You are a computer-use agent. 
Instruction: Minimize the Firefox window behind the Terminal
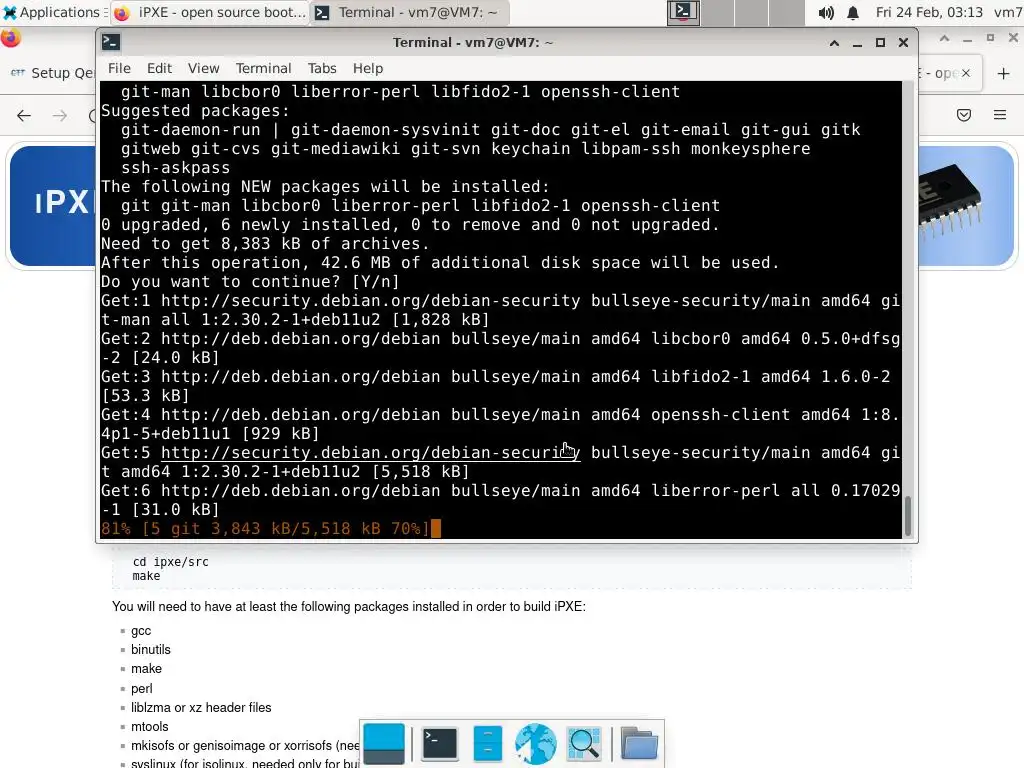click(967, 39)
